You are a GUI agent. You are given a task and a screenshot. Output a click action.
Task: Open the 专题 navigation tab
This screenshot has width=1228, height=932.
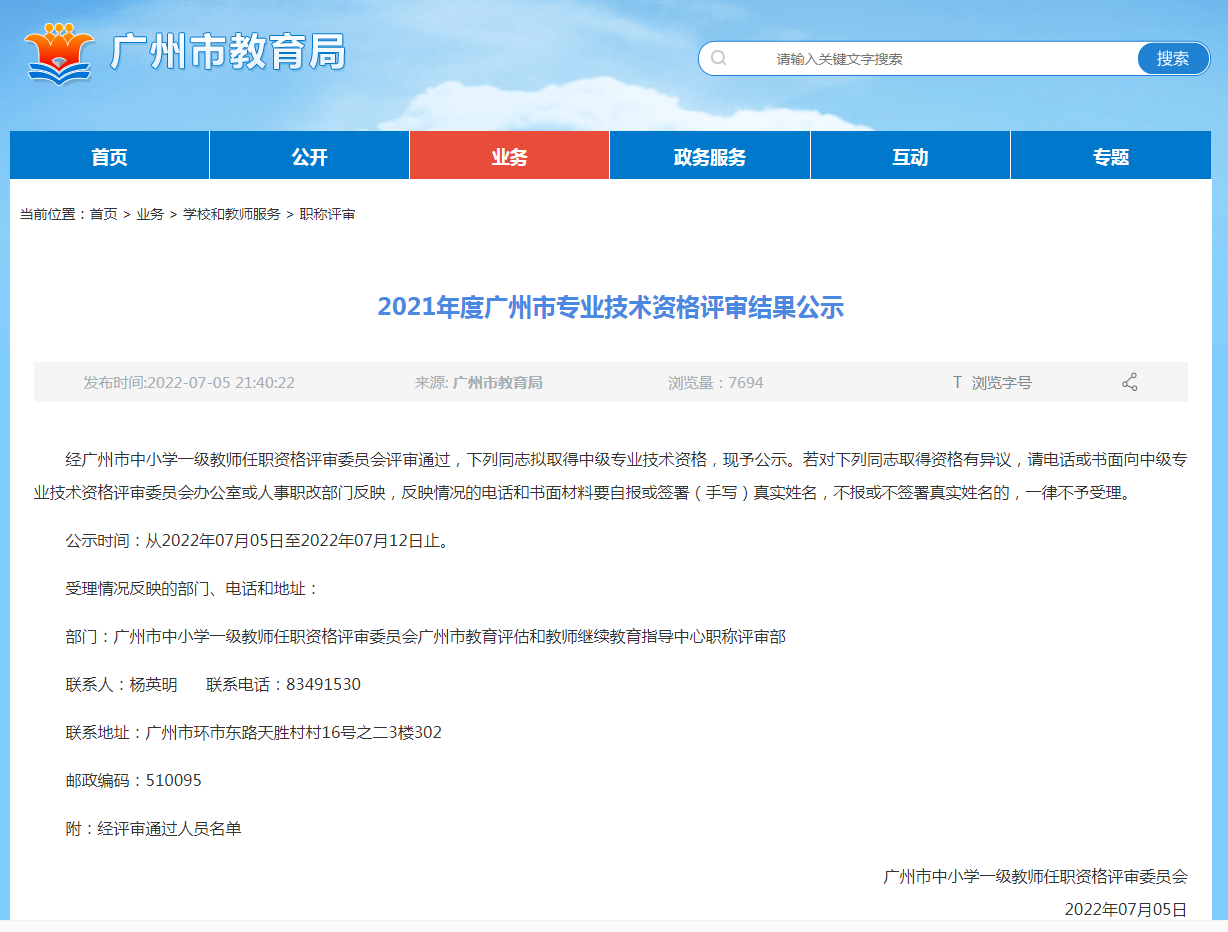(1110, 156)
